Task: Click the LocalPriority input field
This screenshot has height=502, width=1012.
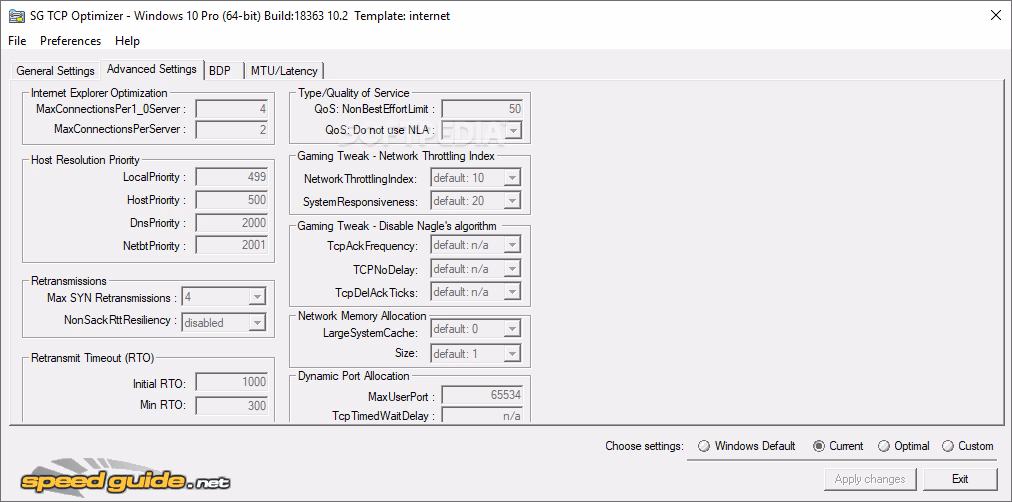Action: (232, 177)
